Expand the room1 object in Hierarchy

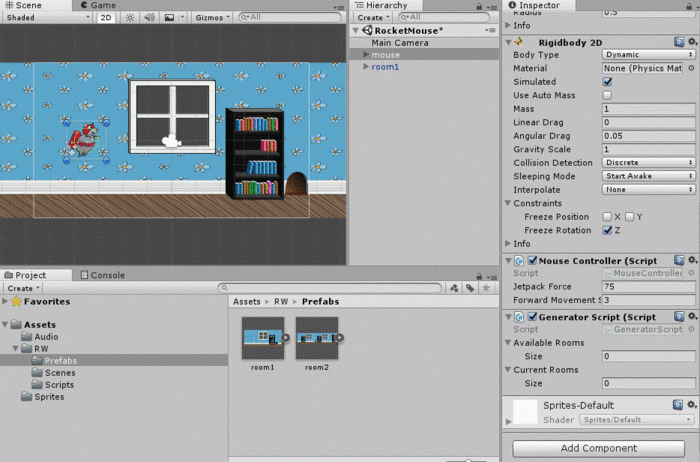(366, 67)
